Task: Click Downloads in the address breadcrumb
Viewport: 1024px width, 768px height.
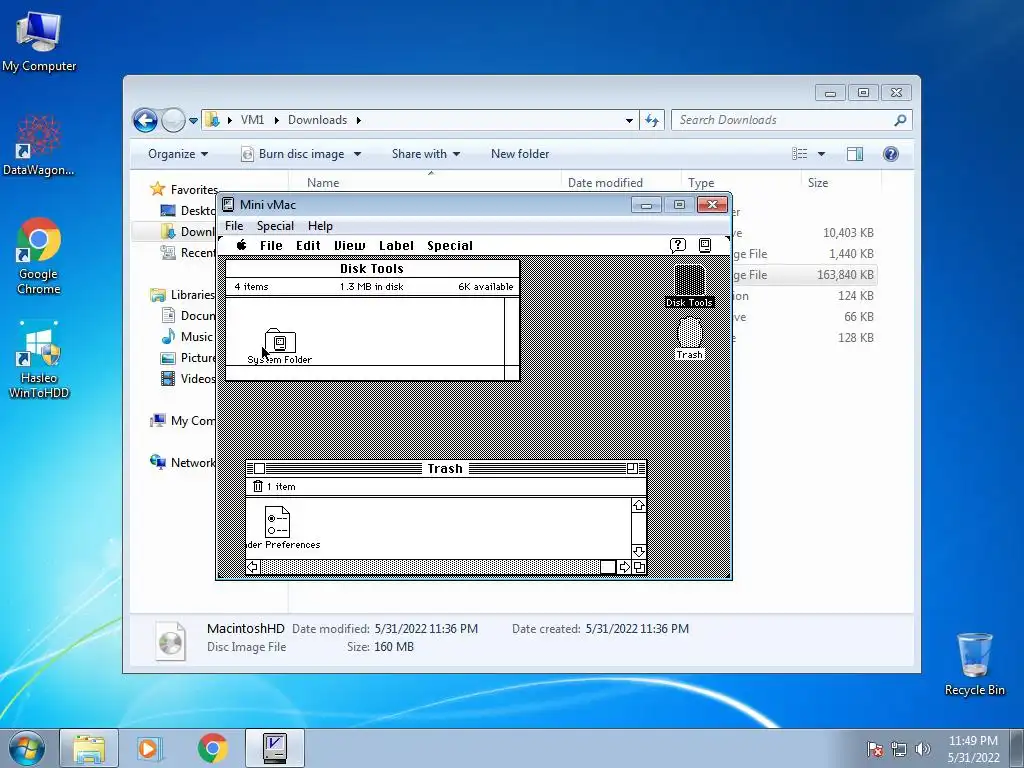Action: (x=317, y=120)
